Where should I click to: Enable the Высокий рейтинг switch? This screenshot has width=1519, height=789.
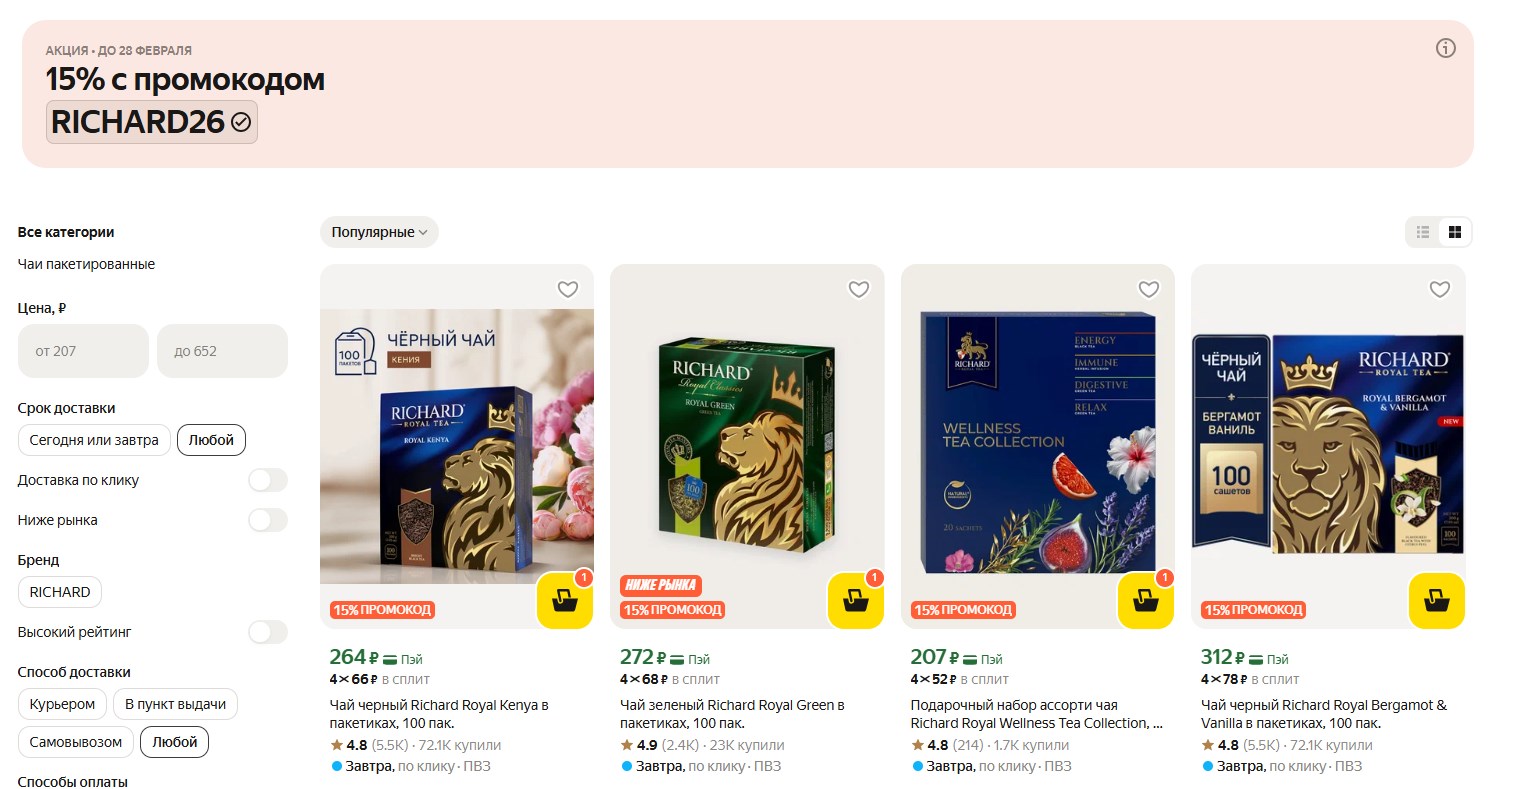268,632
